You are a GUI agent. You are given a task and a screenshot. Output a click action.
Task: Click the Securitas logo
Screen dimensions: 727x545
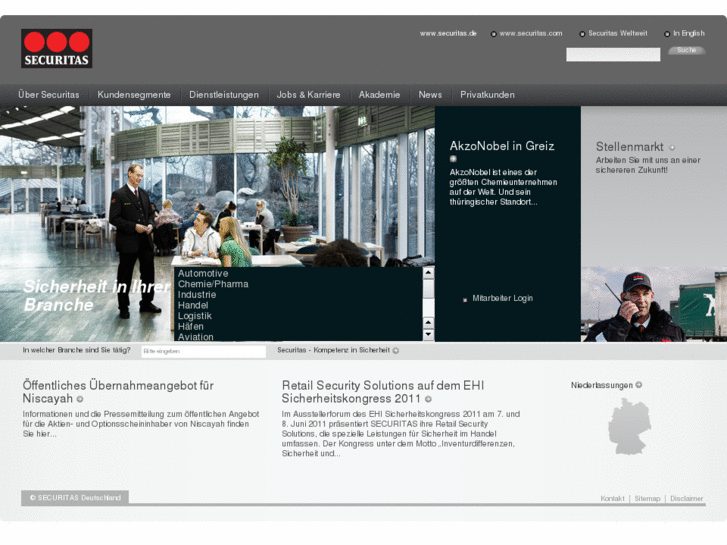tap(57, 49)
